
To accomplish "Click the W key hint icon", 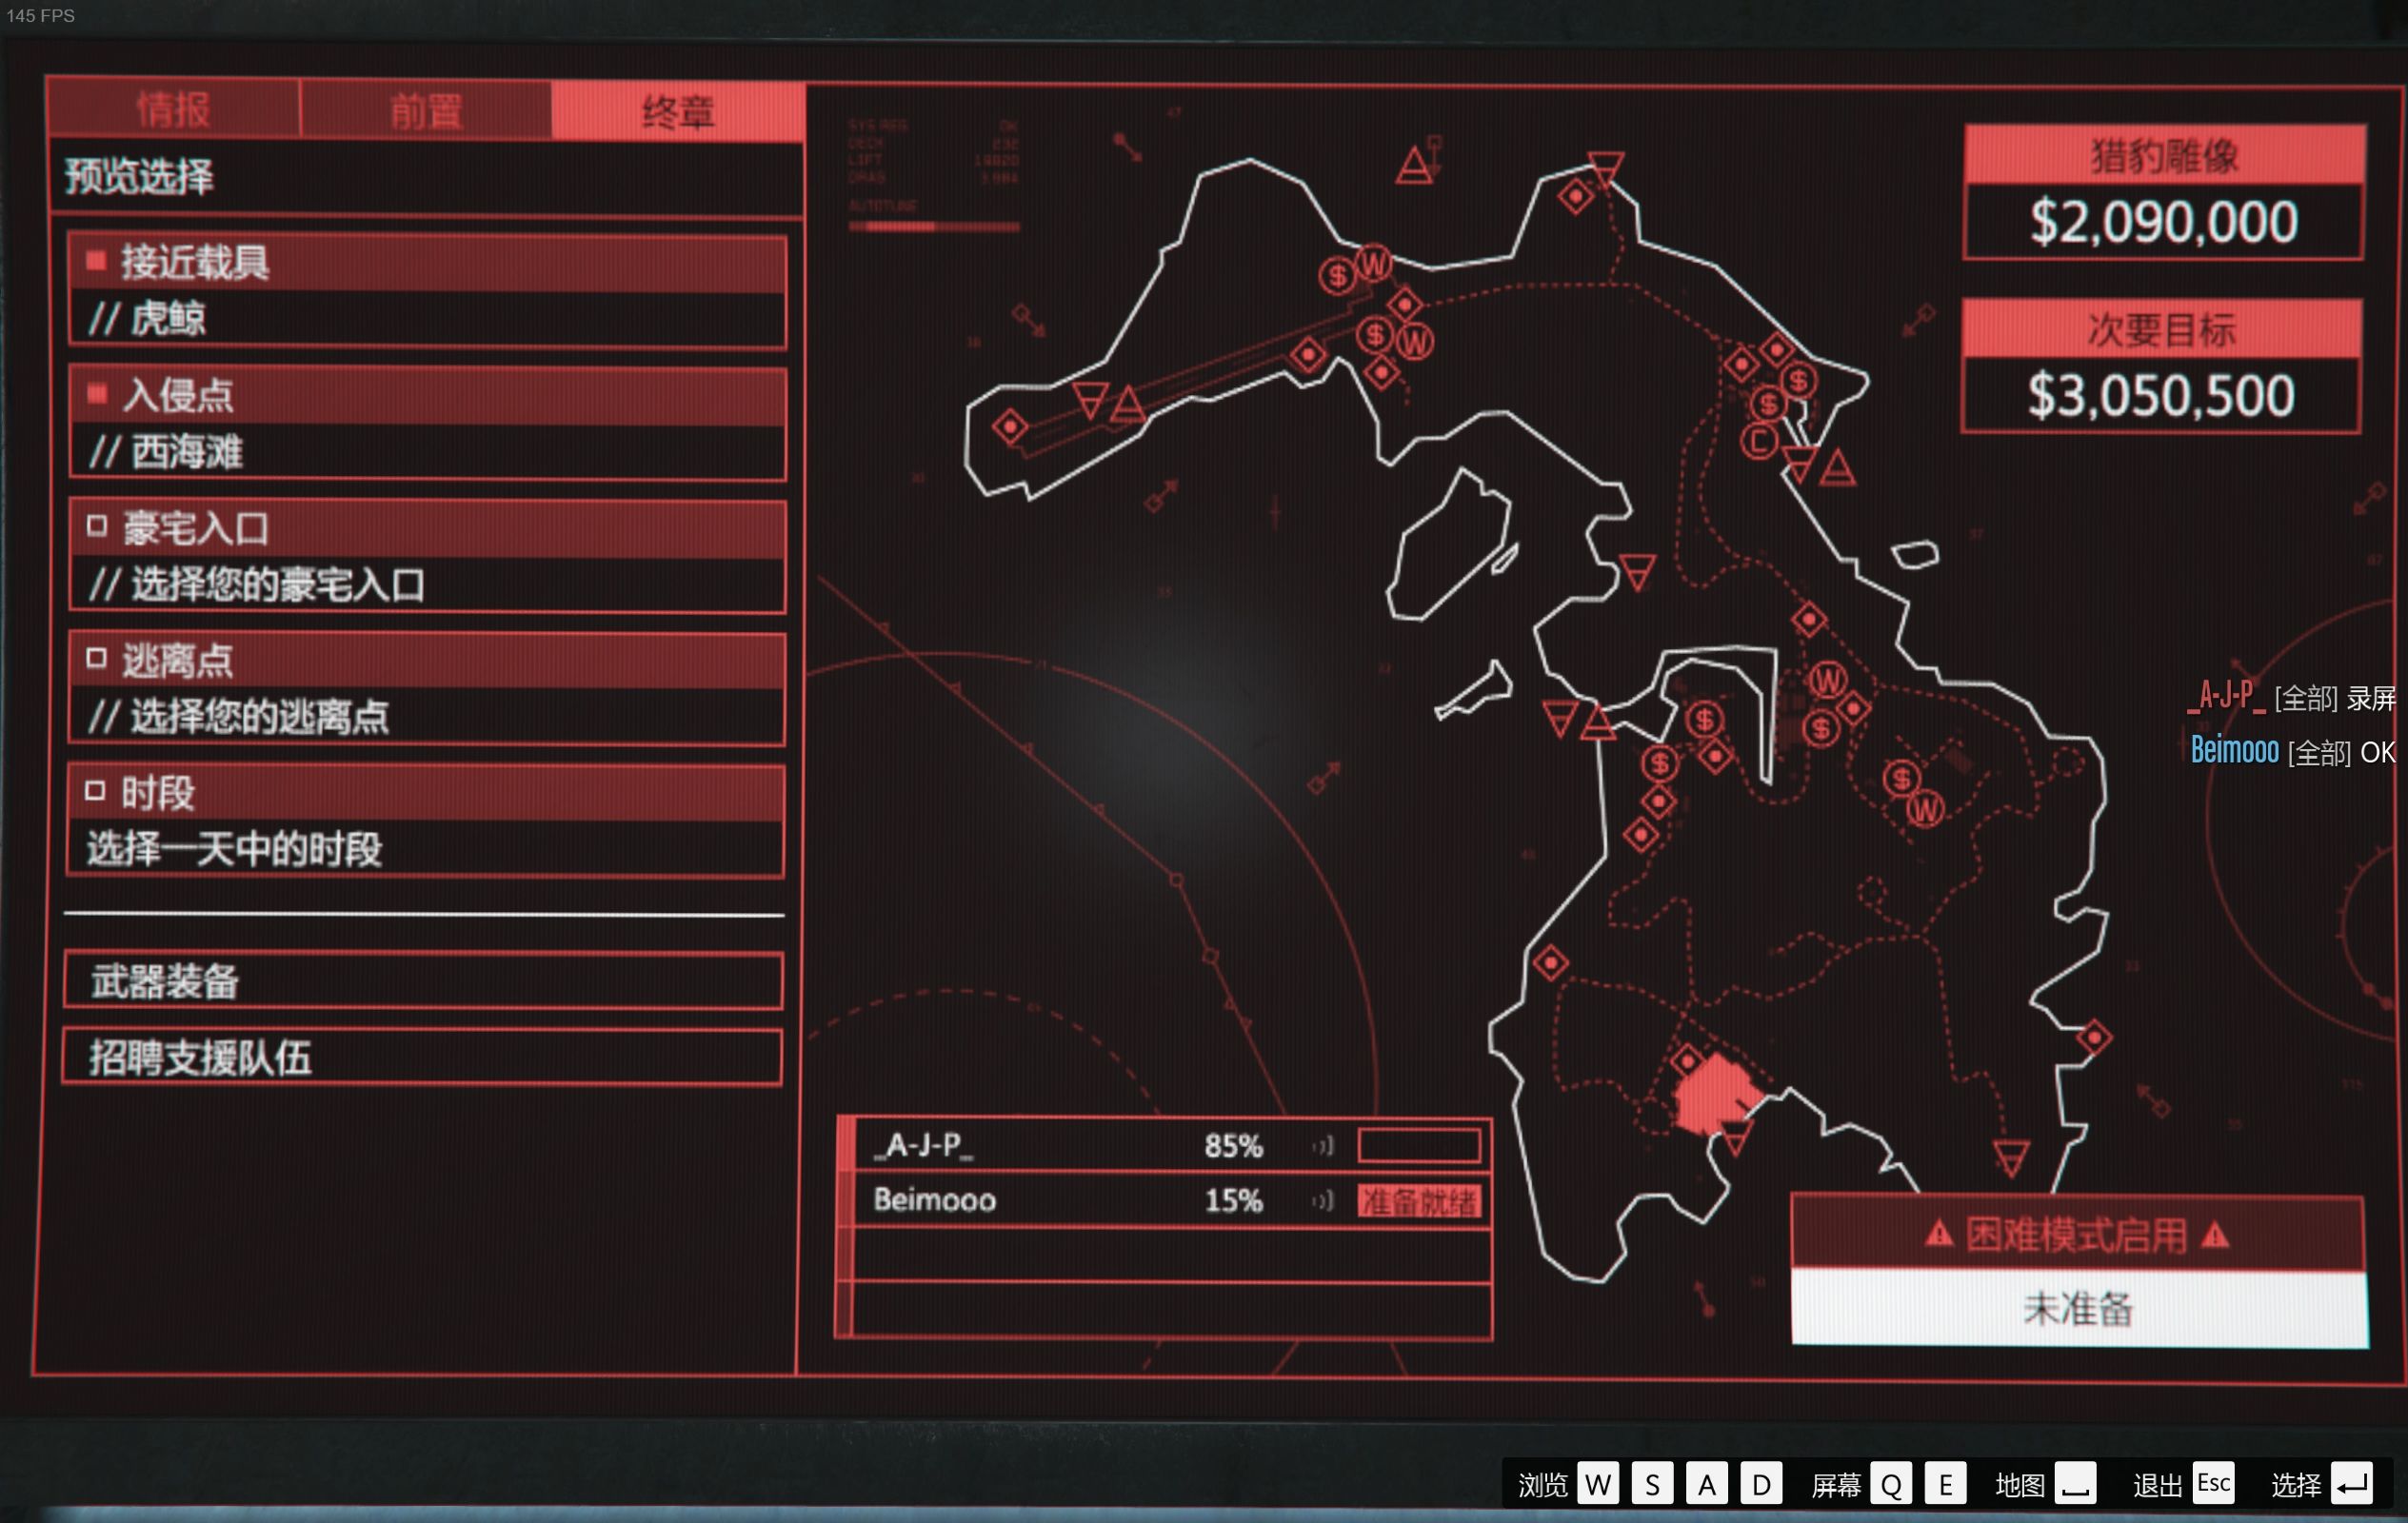I will pos(1598,1484).
